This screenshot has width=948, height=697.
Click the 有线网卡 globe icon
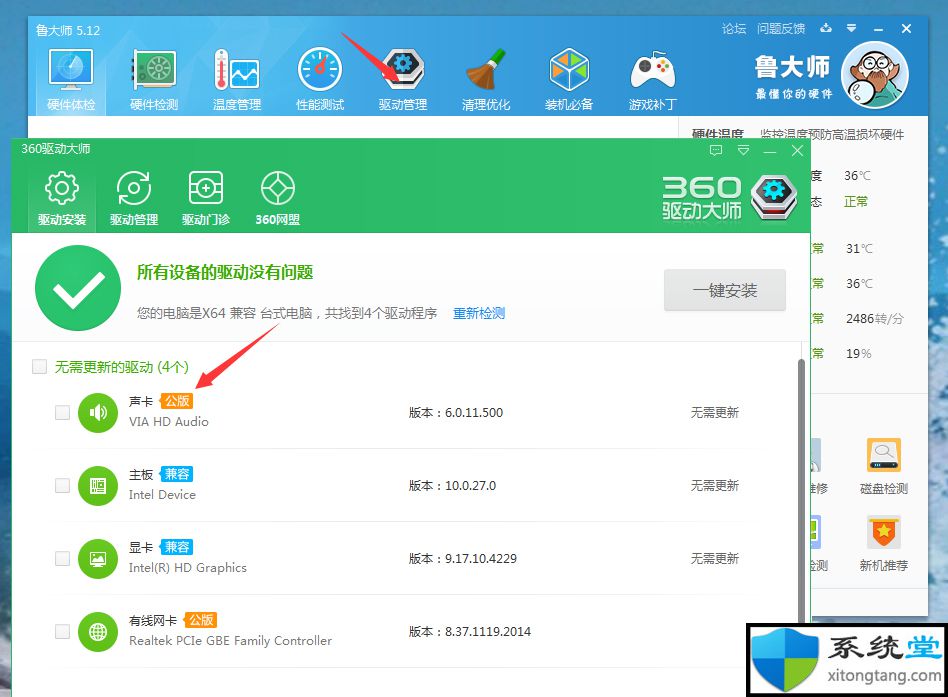pos(98,632)
